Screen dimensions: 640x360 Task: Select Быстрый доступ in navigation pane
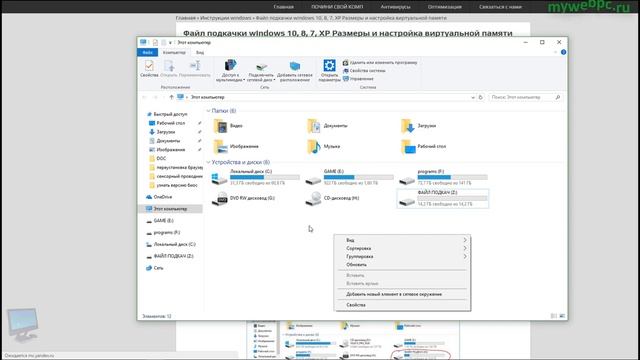click(x=170, y=114)
